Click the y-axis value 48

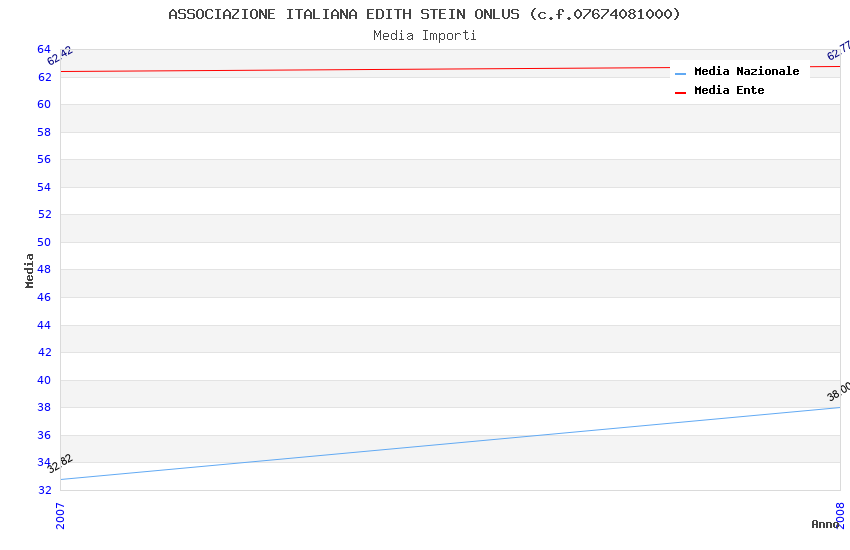44,269
